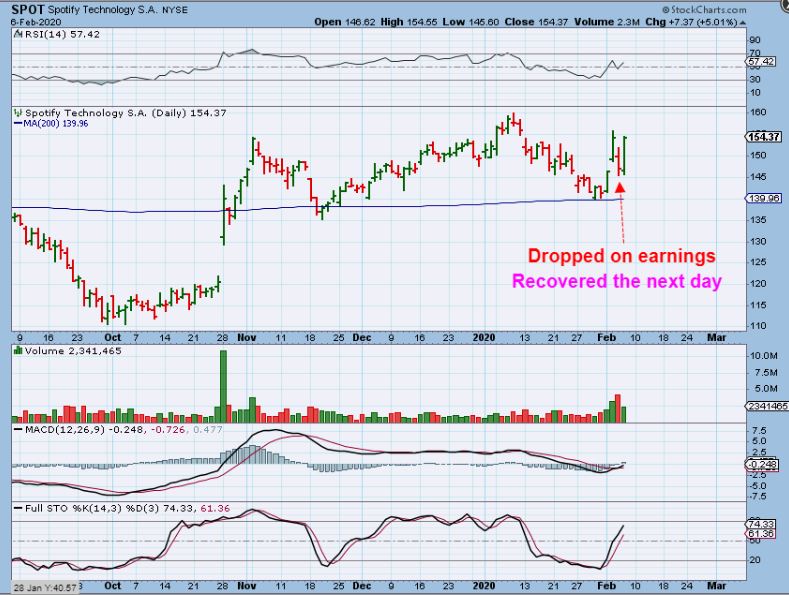The image size is (789, 595).
Task: Click the 74.33 stochastic %K tag on right axis
Action: click(x=760, y=525)
